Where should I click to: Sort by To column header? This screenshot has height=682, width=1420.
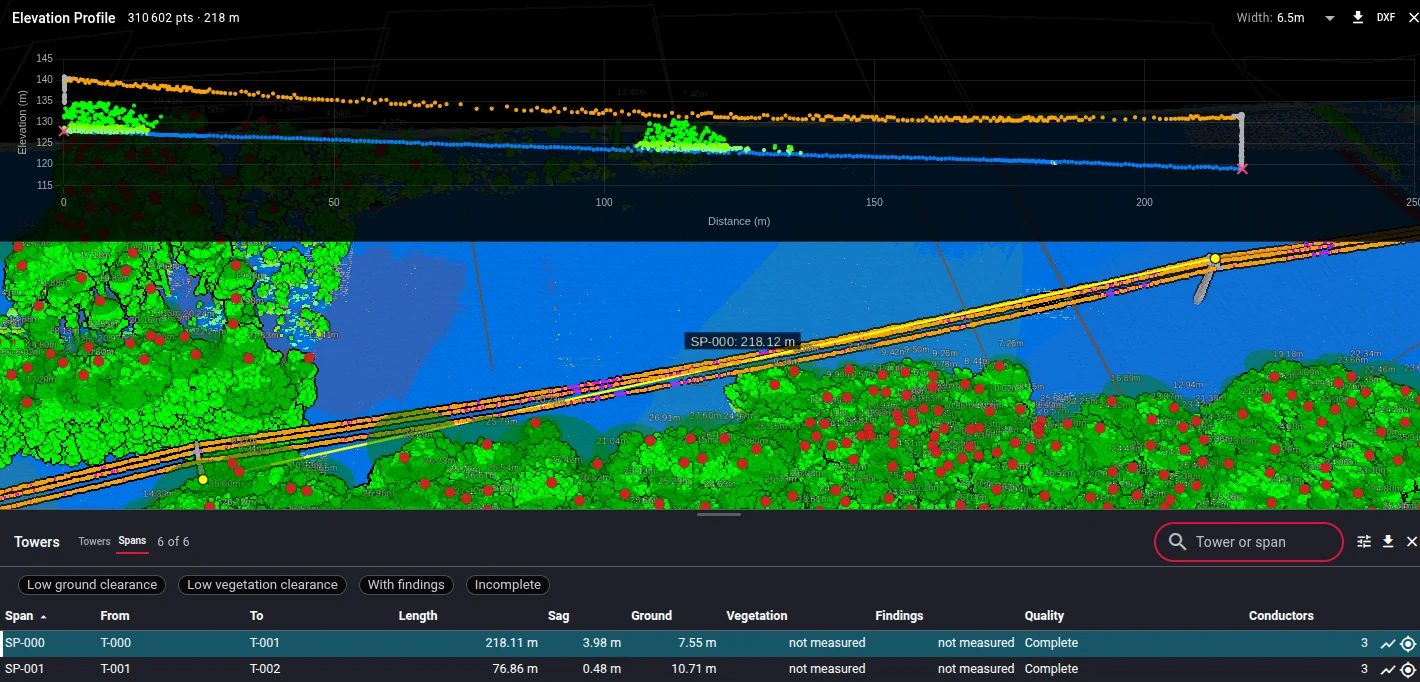click(x=257, y=616)
